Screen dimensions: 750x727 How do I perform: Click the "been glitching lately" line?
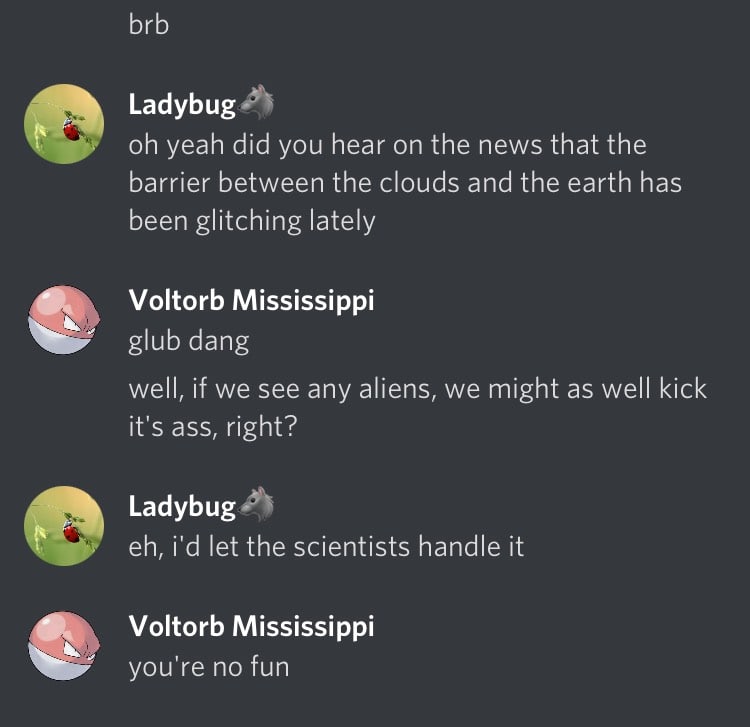[252, 221]
